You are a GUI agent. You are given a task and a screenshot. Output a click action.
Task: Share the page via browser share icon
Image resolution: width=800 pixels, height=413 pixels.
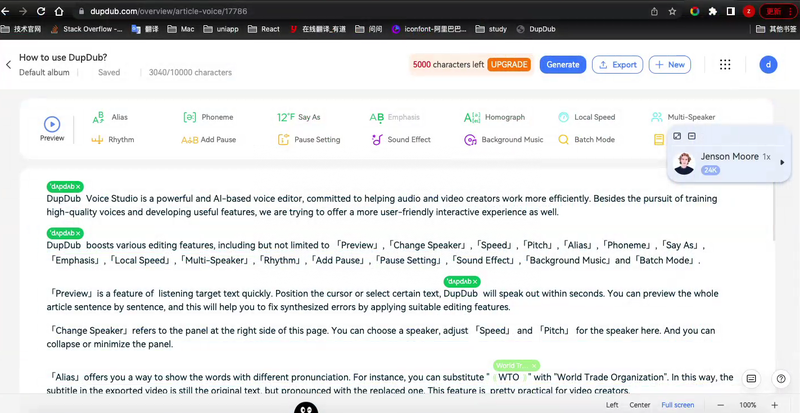coord(654,11)
